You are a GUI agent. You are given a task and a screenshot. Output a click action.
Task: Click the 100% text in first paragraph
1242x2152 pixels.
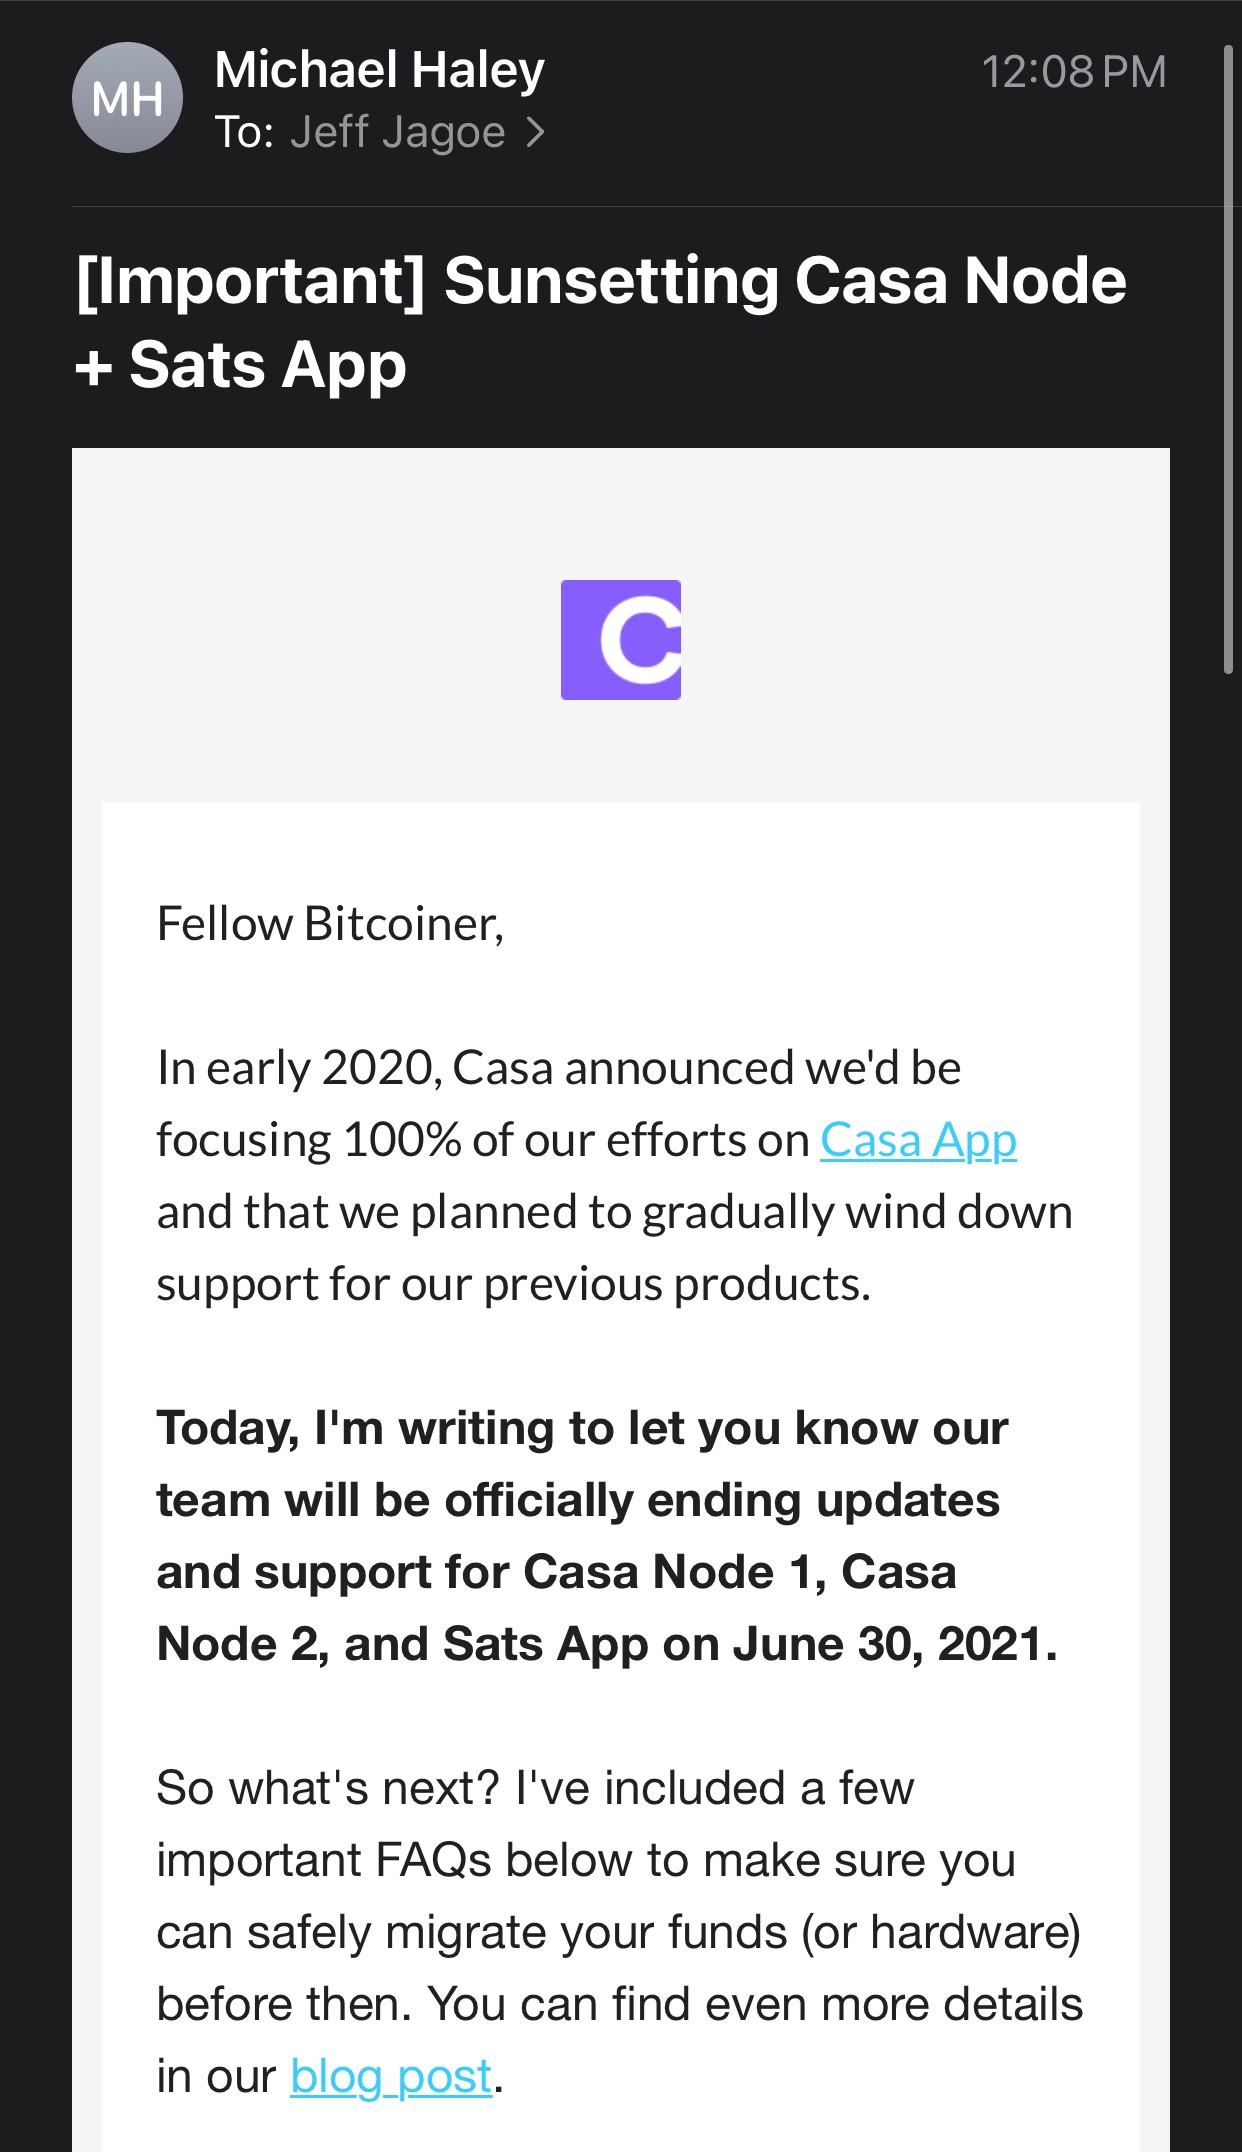pyautogui.click(x=401, y=1140)
